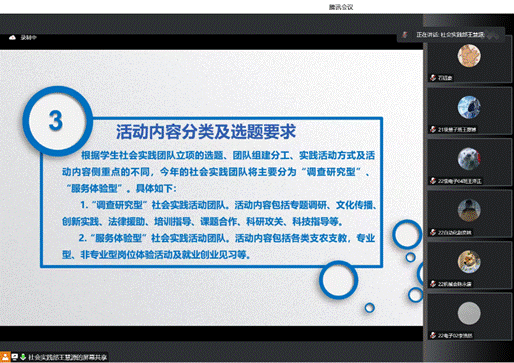
Task: Click the 屏幕共享 sharer name text at bottom
Action: (68, 357)
